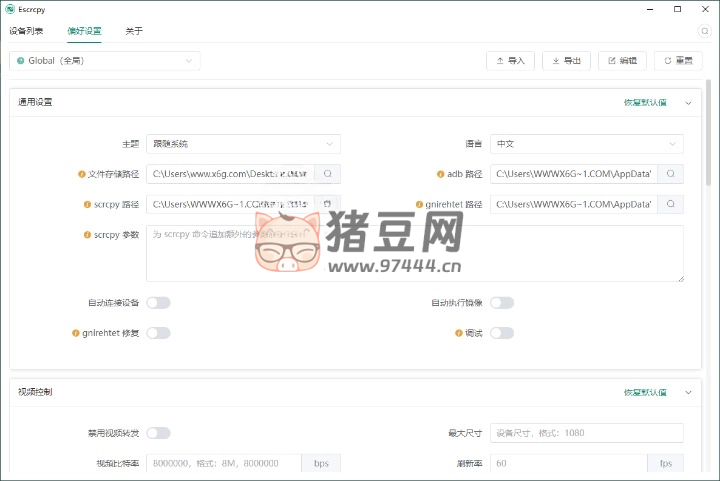This screenshot has height=481, width=720.
Task: Browse for the scrcpy path
Action: coord(327,204)
